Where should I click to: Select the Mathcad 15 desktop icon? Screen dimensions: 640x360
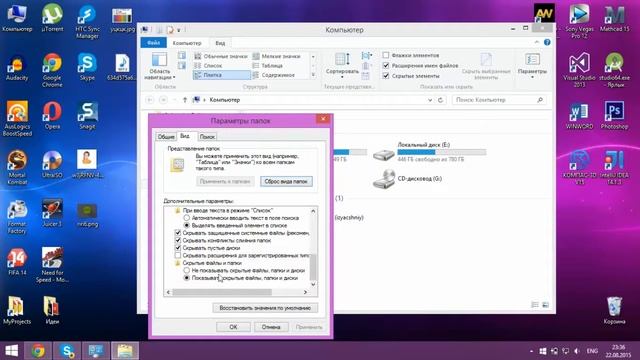[615, 18]
